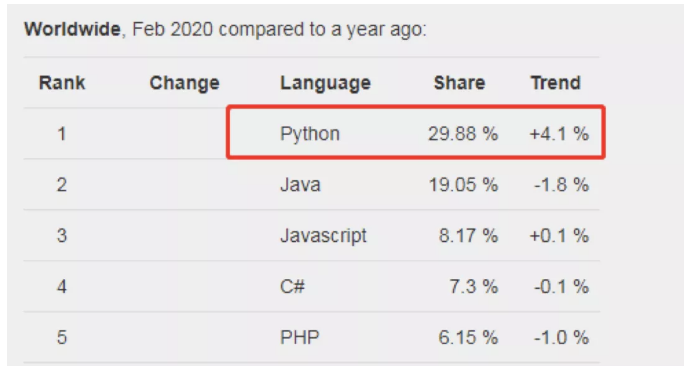This screenshot has height=375, width=693.
Task: Click Javascript's 8.17 % share value
Action: [x=468, y=235]
